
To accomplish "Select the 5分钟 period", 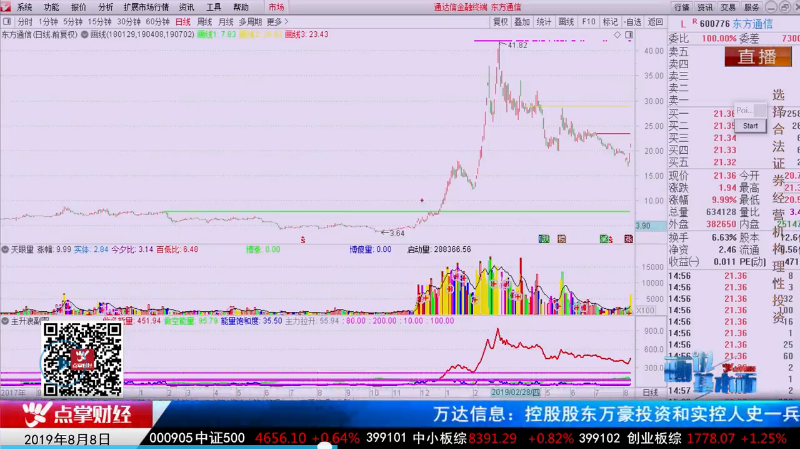I will pyautogui.click(x=73, y=22).
